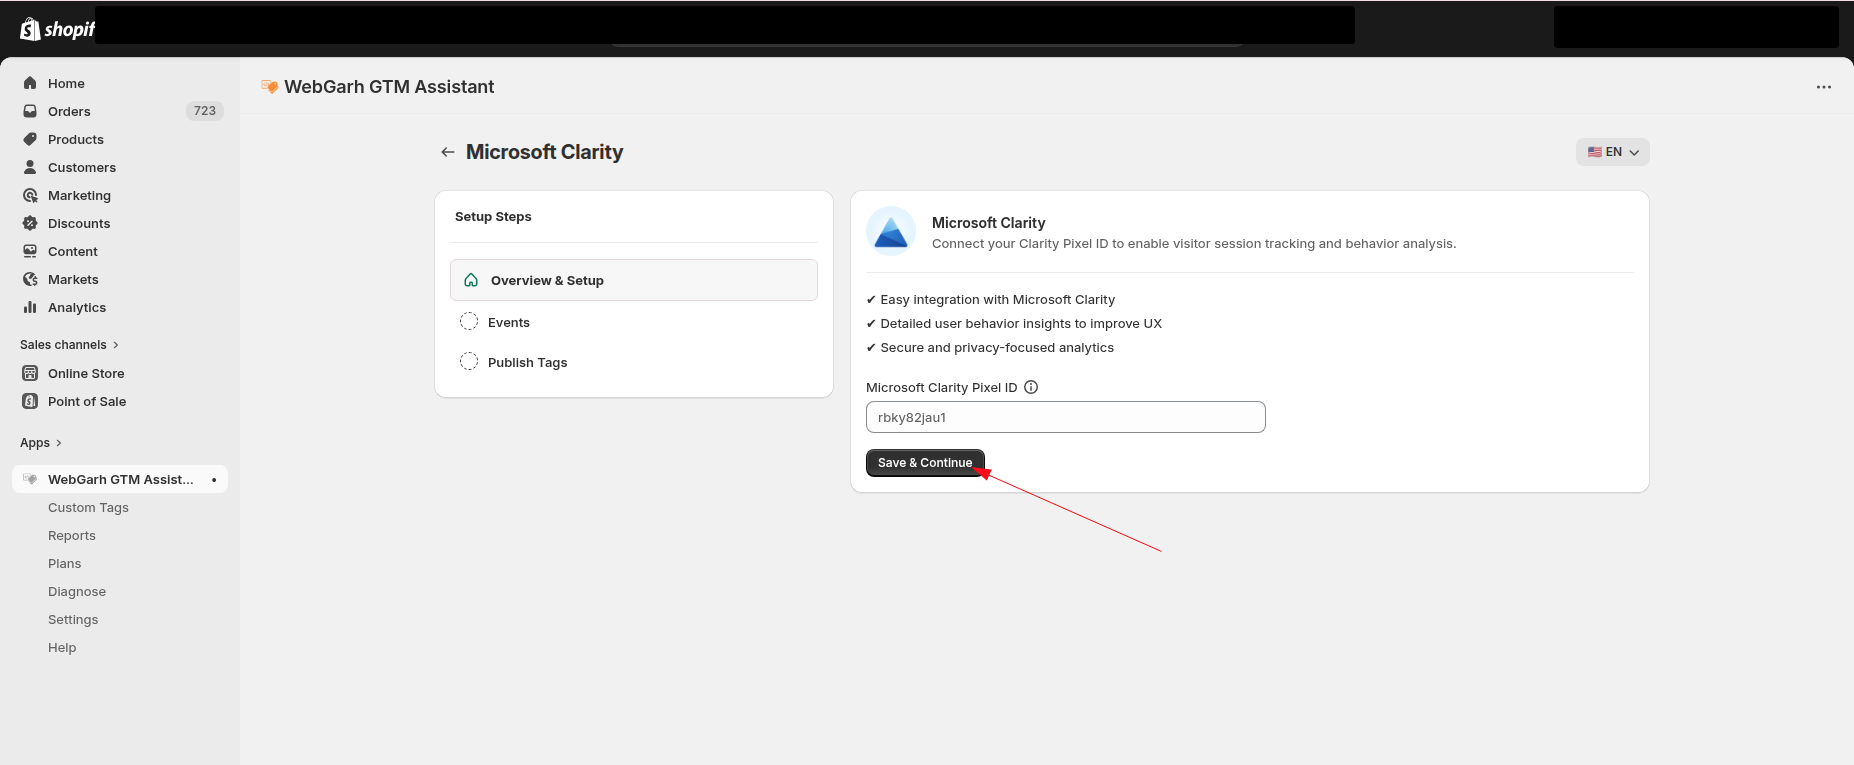Click the Microsoft Clarity Pixel ID field
Screen dimensions: 1854x765
click(1066, 417)
